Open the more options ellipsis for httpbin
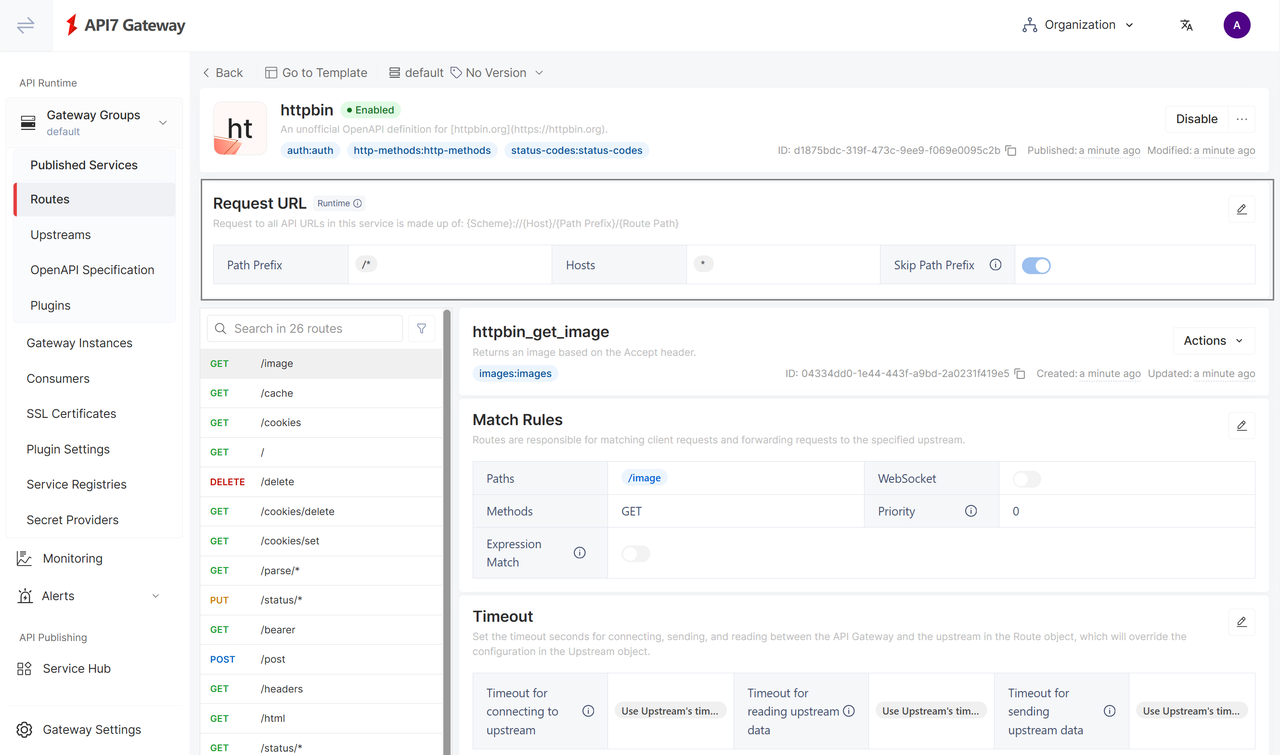 tap(1242, 119)
